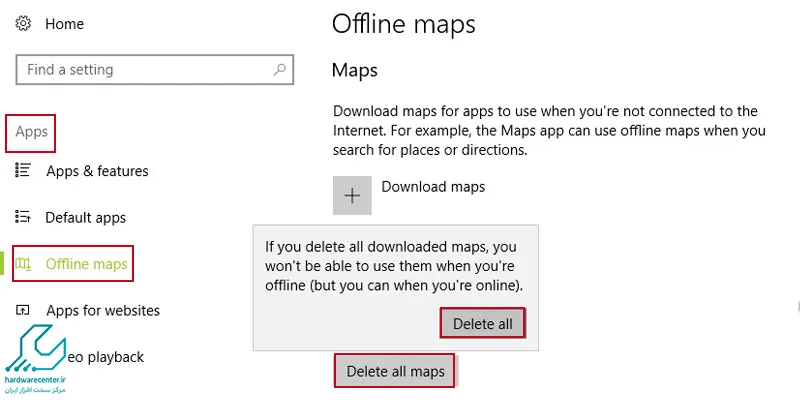Open Default apps section
Viewport: 800px width, 400px height.
tap(86, 218)
